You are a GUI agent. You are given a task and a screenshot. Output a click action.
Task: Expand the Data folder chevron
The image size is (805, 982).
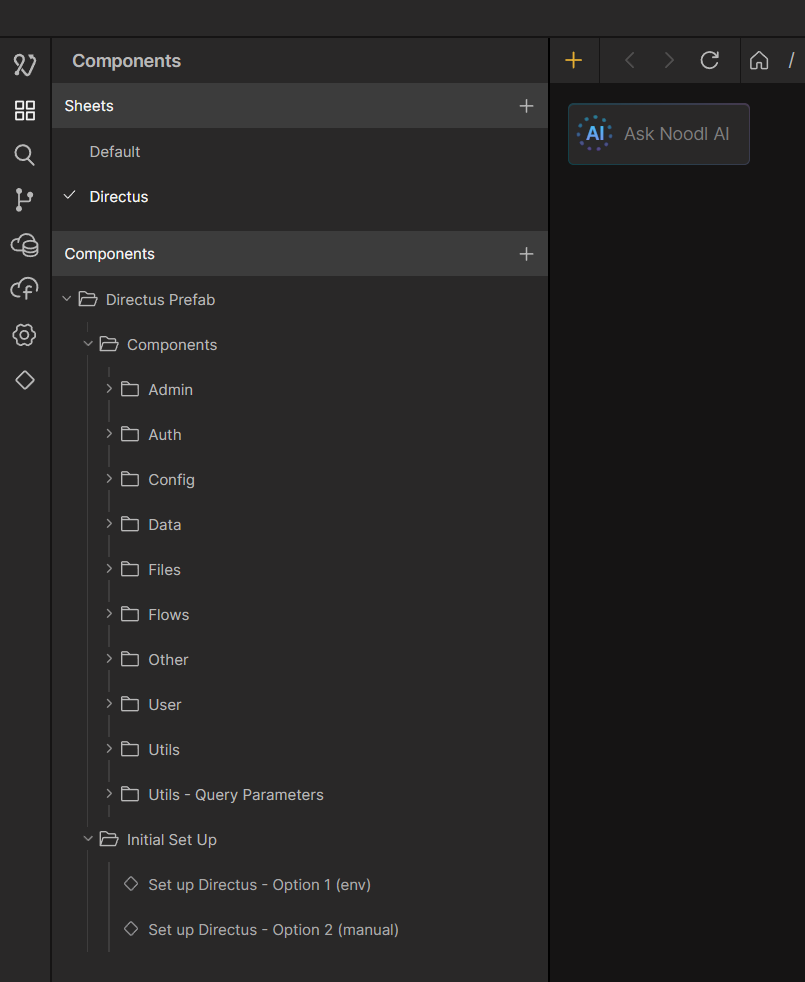[x=109, y=524]
